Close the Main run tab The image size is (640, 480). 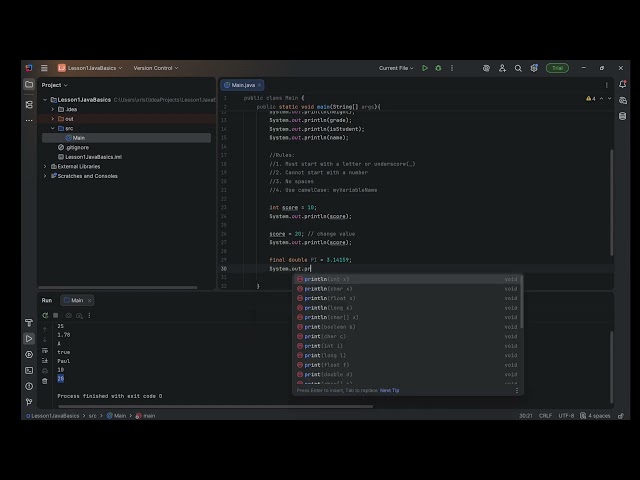click(89, 300)
